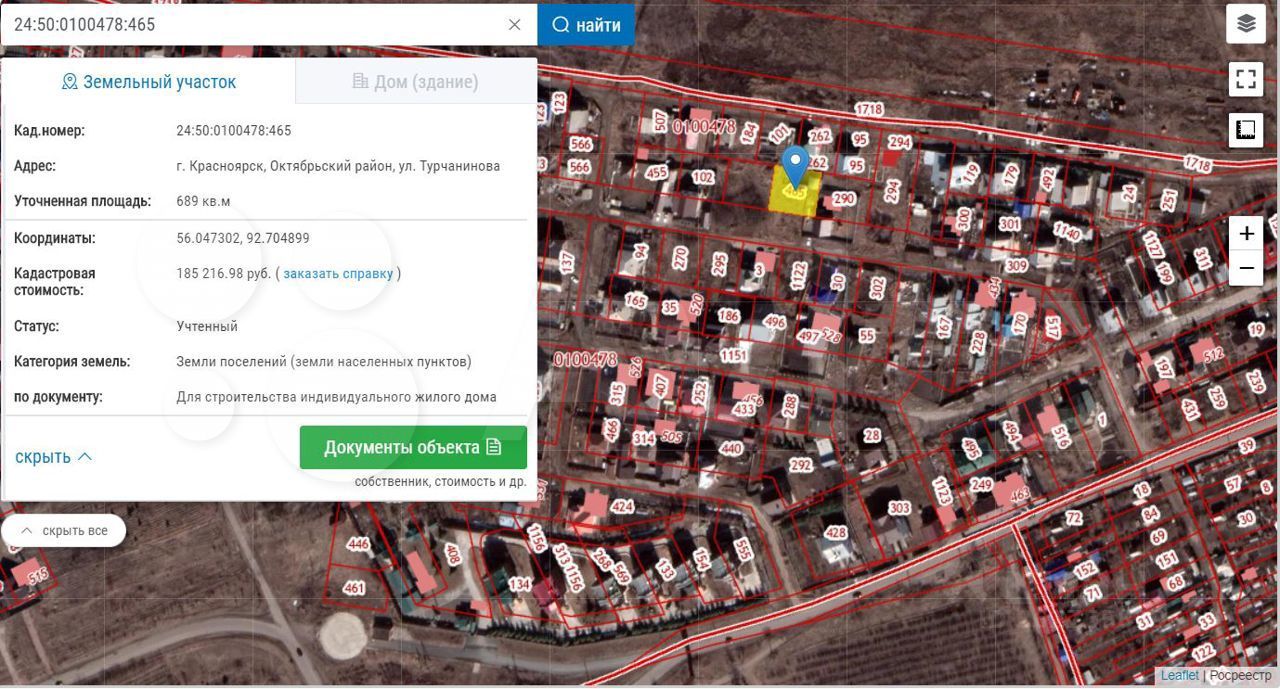Click parcel labeled 102 on map

click(703, 178)
